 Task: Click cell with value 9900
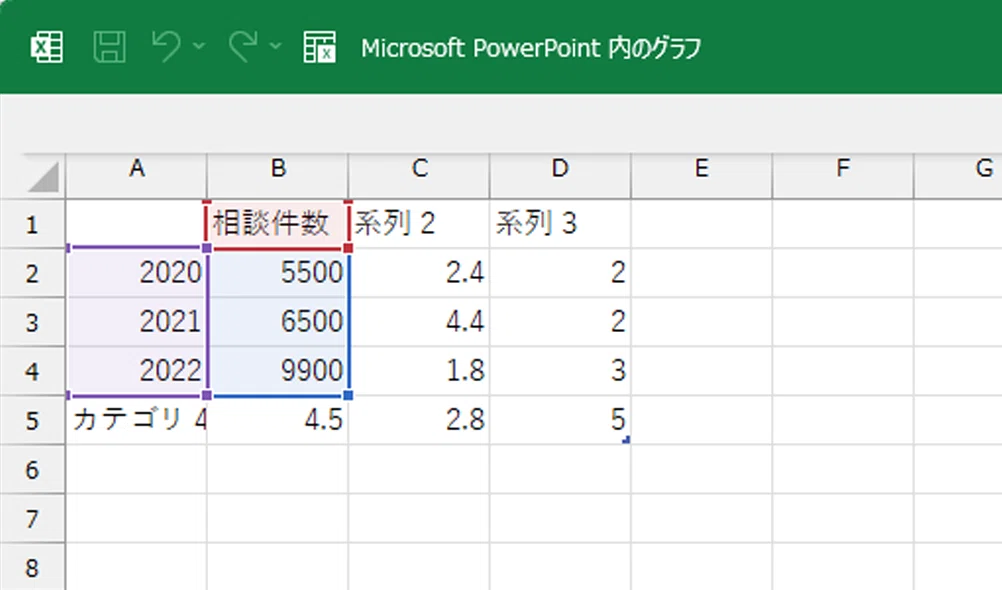point(278,371)
